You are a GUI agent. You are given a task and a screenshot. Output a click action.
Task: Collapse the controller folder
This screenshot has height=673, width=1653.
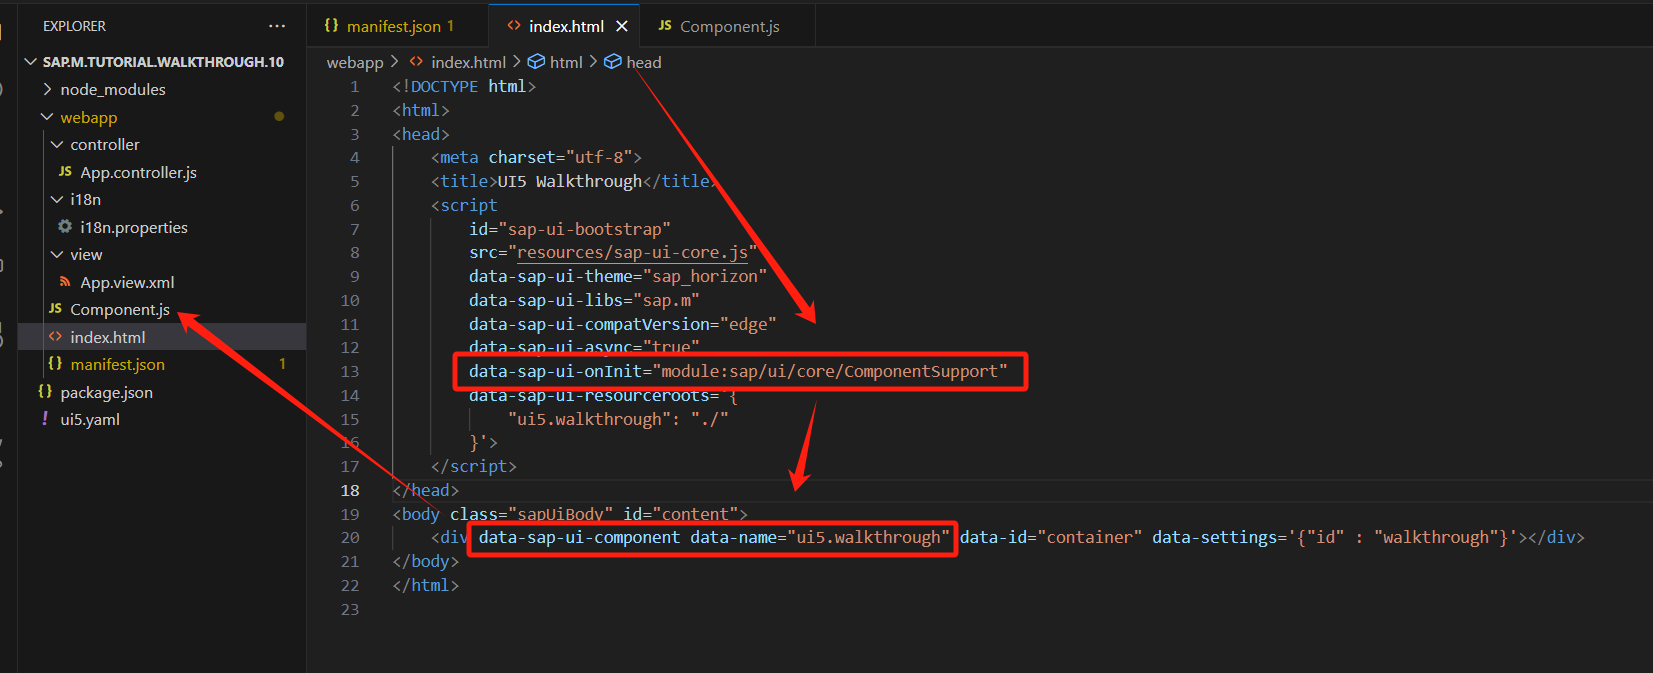[x=57, y=144]
